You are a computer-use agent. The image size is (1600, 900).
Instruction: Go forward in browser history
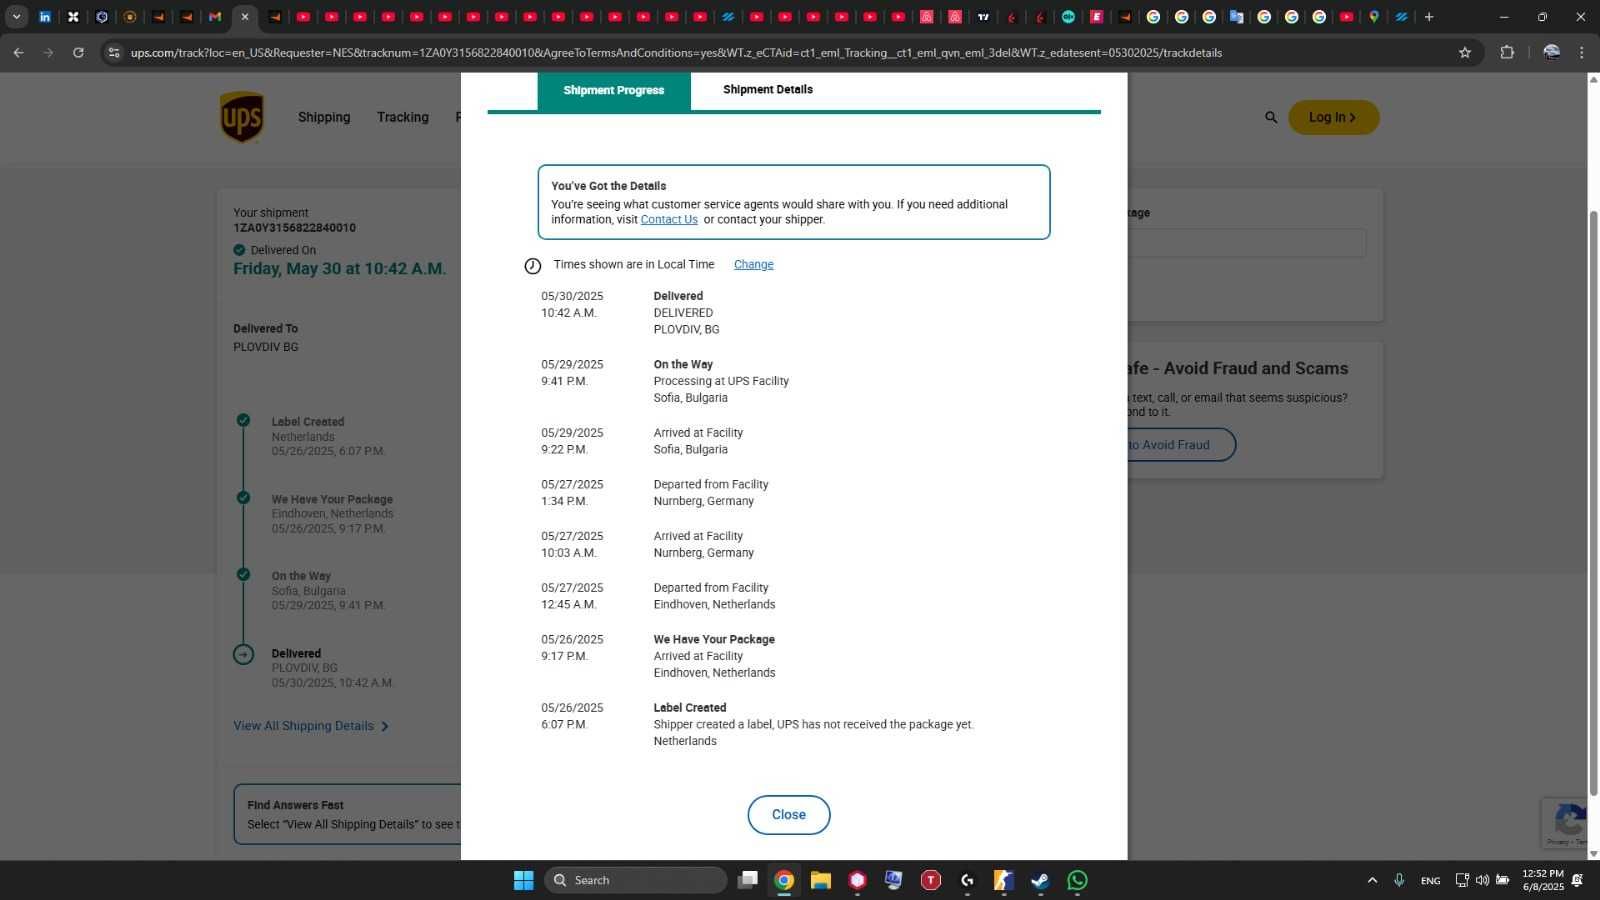pos(48,53)
